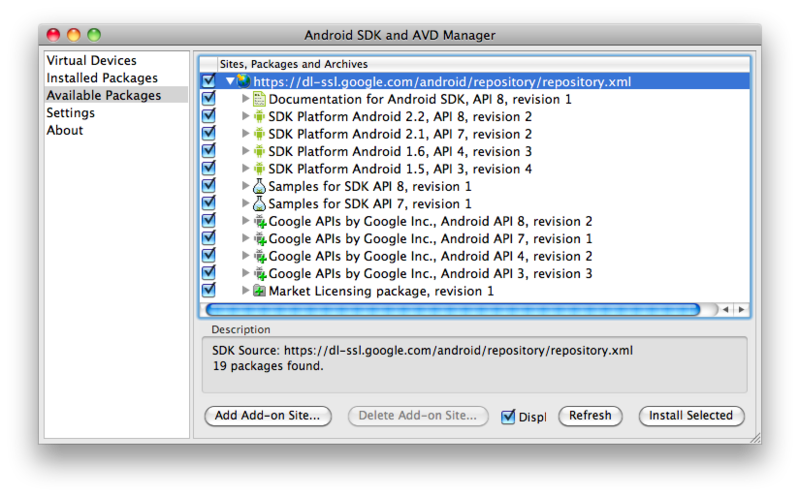Click Android robot icon for SDK Platform 2.2
This screenshot has height=497, width=800.
tap(259, 116)
